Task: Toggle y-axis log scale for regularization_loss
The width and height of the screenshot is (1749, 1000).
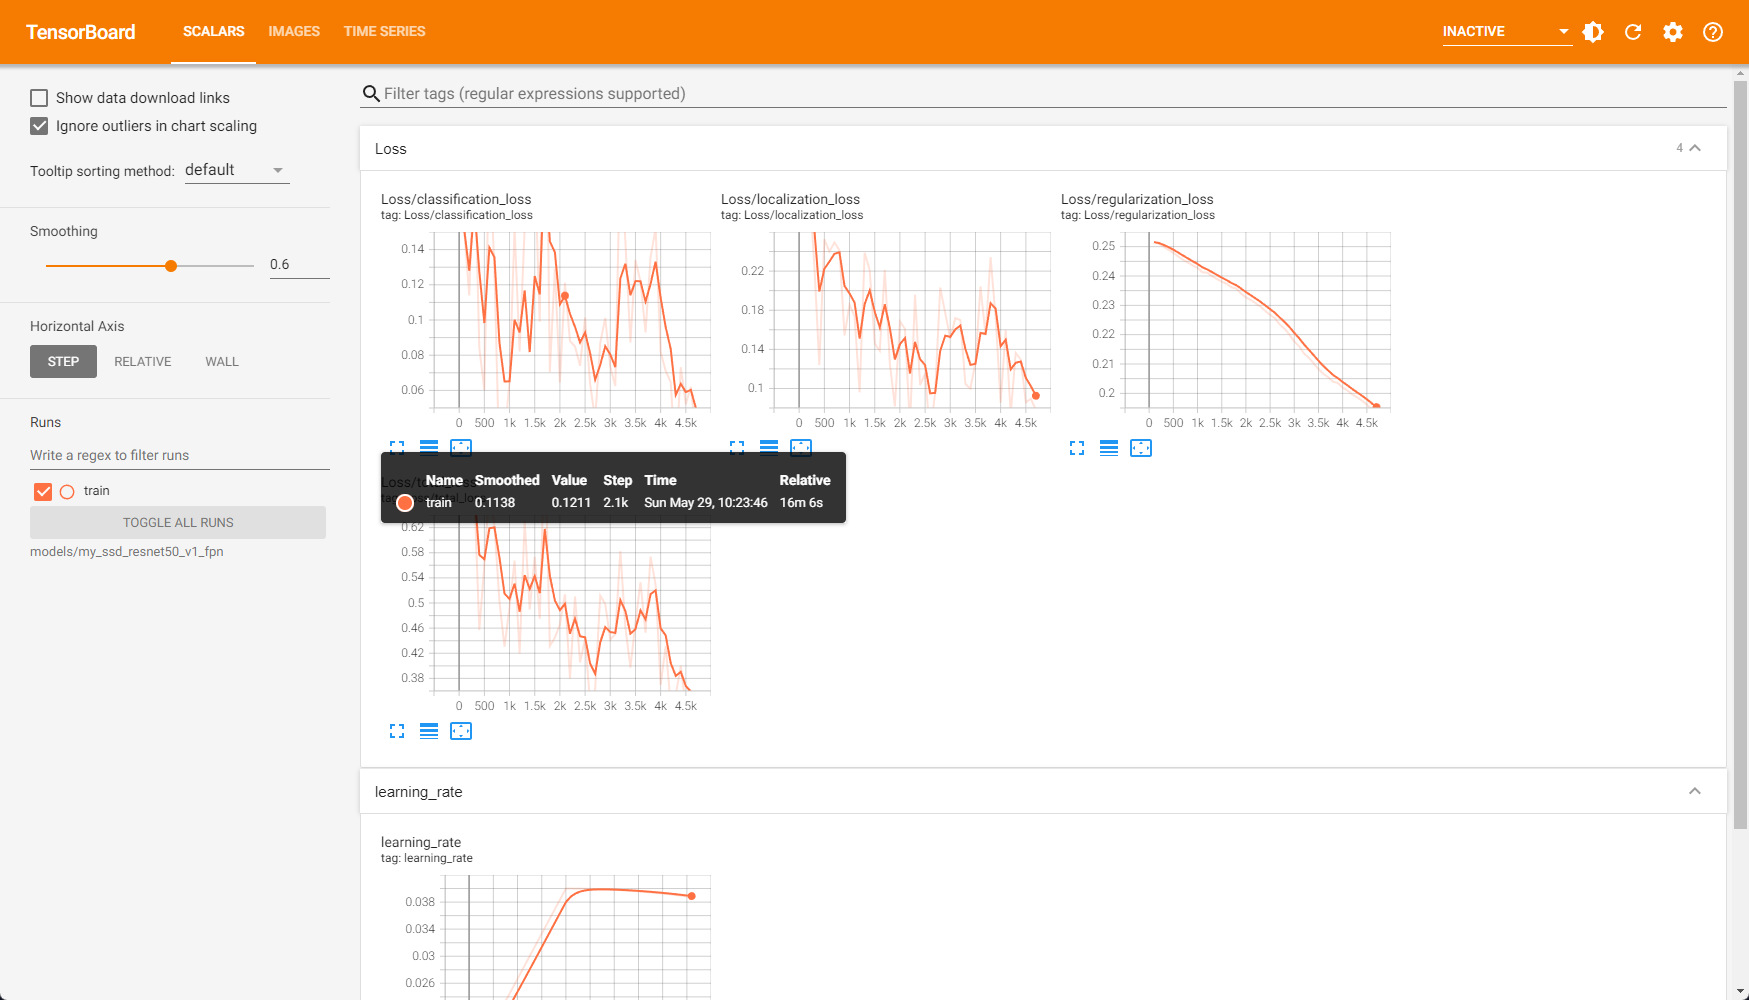Action: tap(1109, 448)
